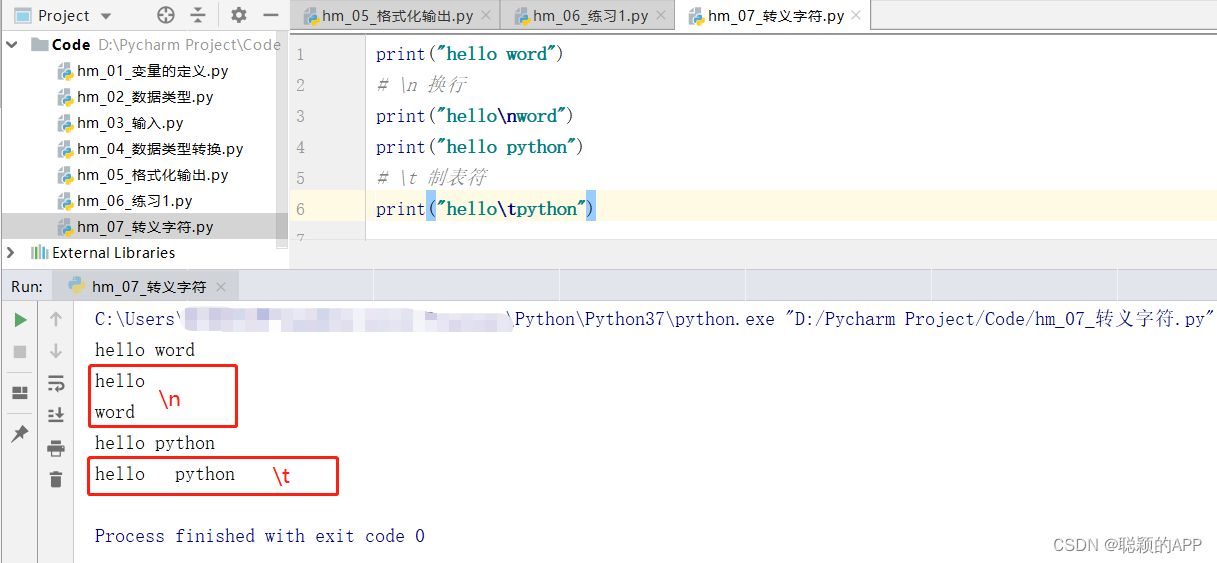Pin the Run tab with pin icon

[20, 434]
